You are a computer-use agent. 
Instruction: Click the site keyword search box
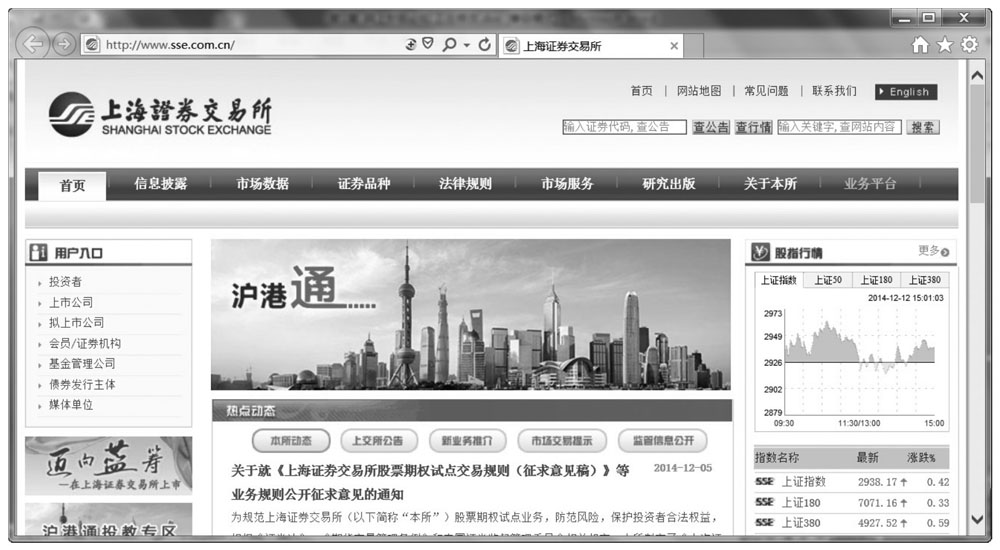click(839, 127)
